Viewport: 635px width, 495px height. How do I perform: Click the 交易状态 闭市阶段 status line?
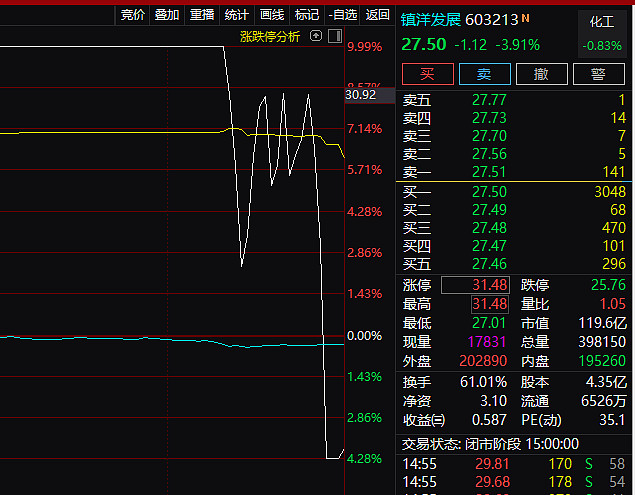point(490,444)
